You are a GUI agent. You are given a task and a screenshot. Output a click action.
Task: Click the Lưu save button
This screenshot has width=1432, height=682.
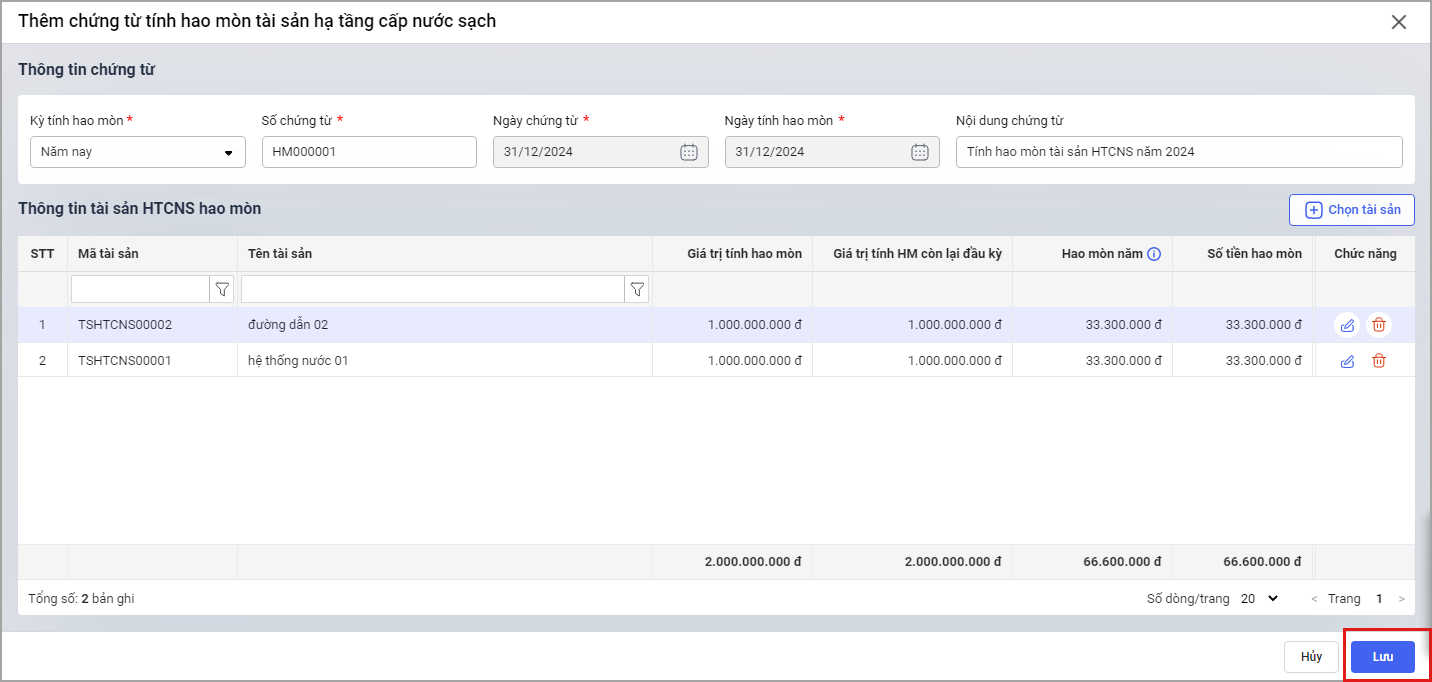[1382, 657]
